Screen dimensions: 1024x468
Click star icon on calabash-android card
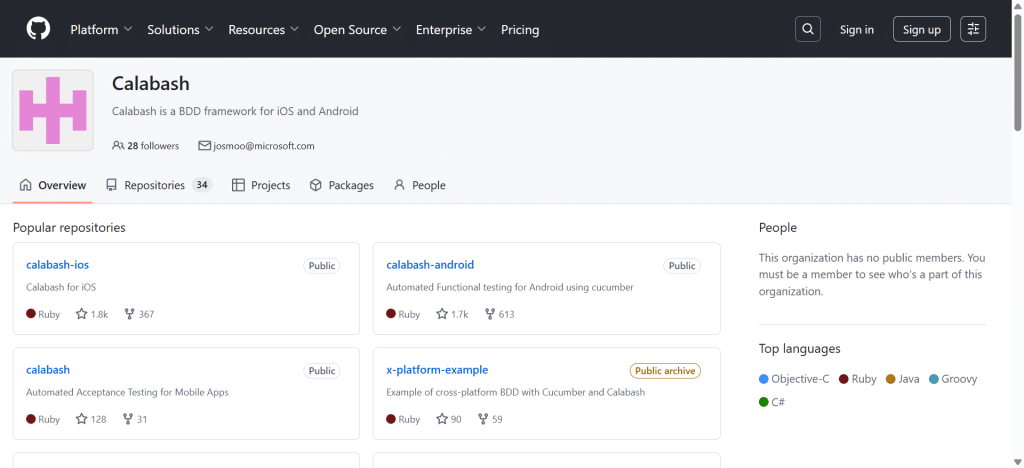tap(442, 314)
